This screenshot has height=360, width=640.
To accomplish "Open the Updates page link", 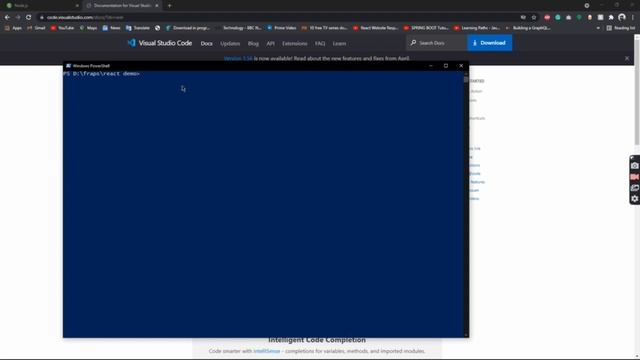I will click(230, 43).
